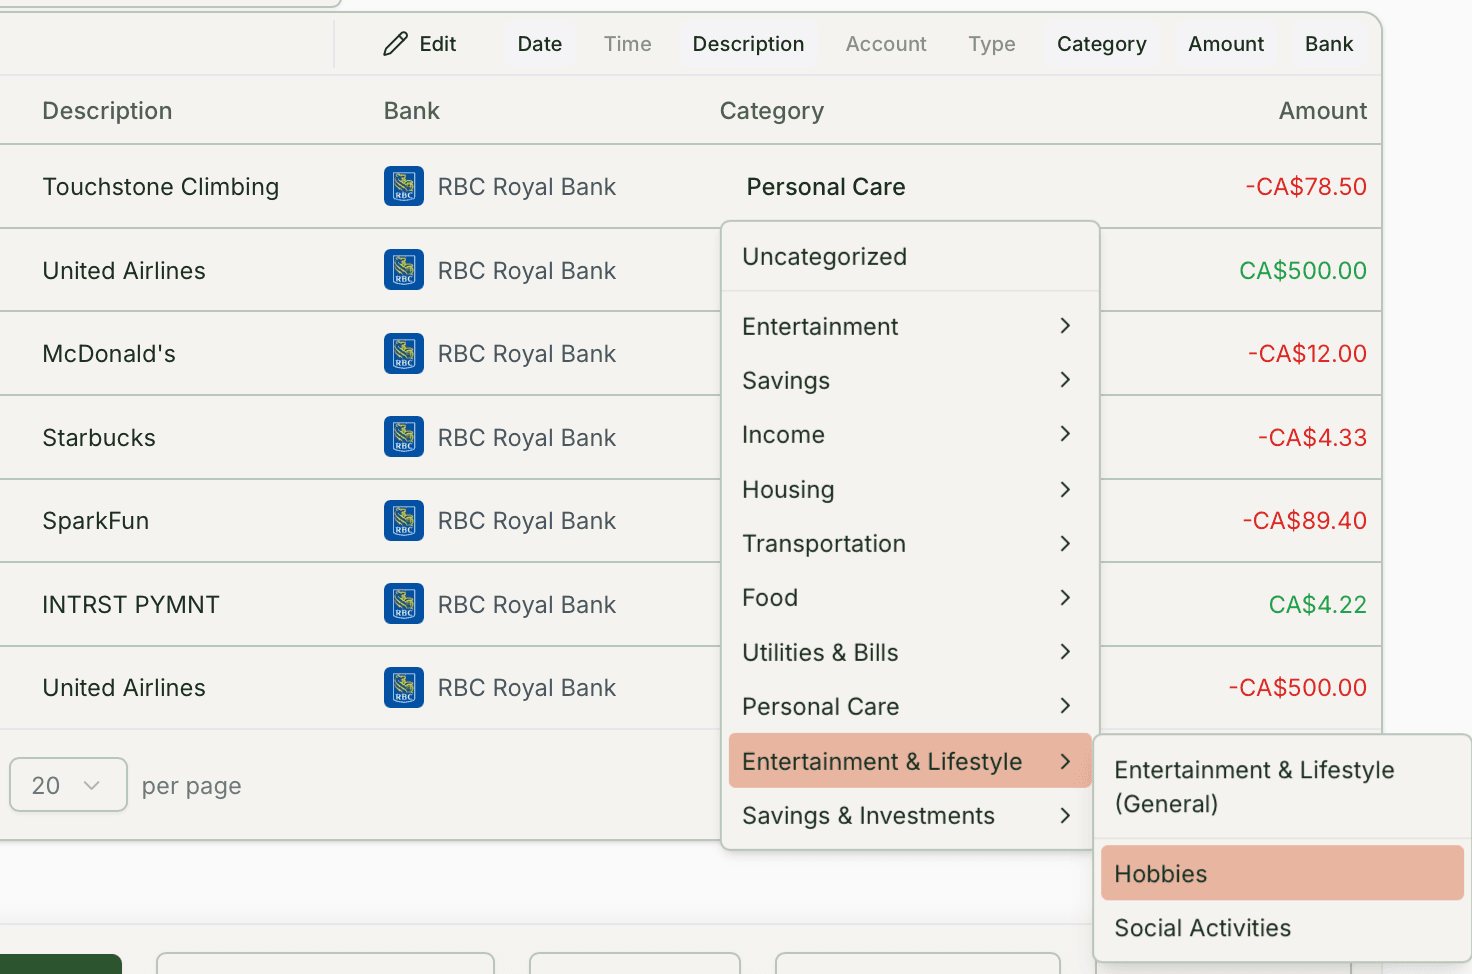1472x974 pixels.
Task: Sort by Description column header
Action: pos(107,111)
